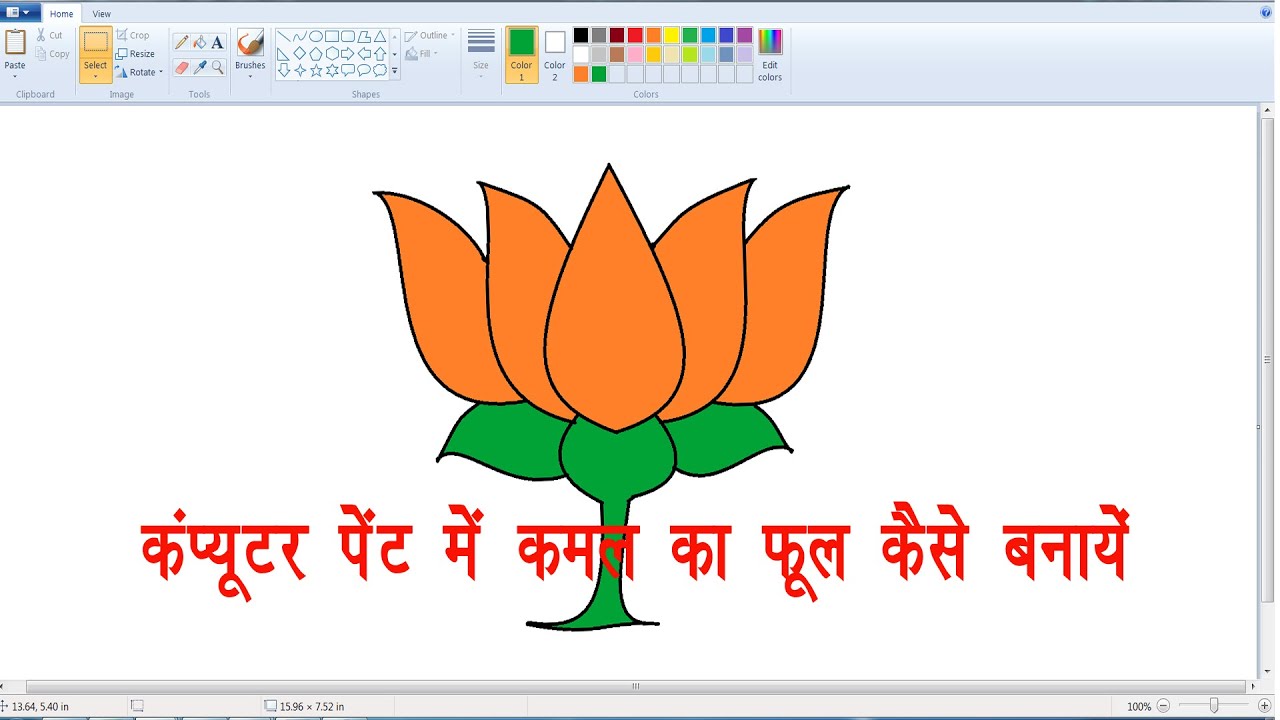Select the Pencil tool

pos(181,42)
